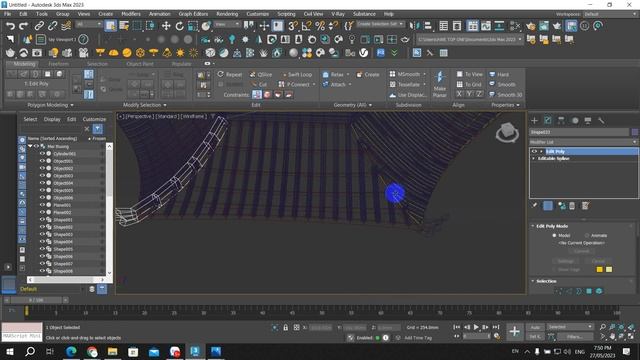Click the large Set Key plus button
This screenshot has width=640, height=360.
(514, 331)
